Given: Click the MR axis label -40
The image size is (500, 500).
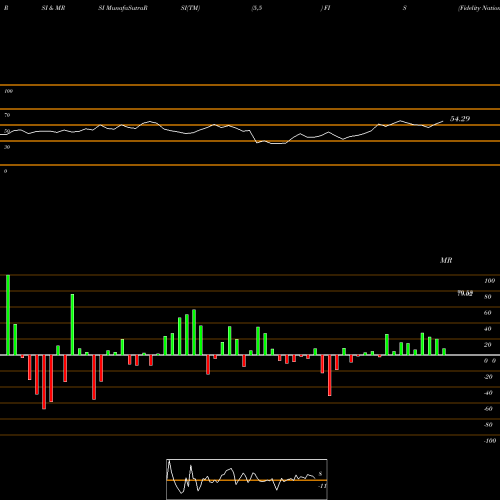Looking at the screenshot, I should tap(488, 393).
